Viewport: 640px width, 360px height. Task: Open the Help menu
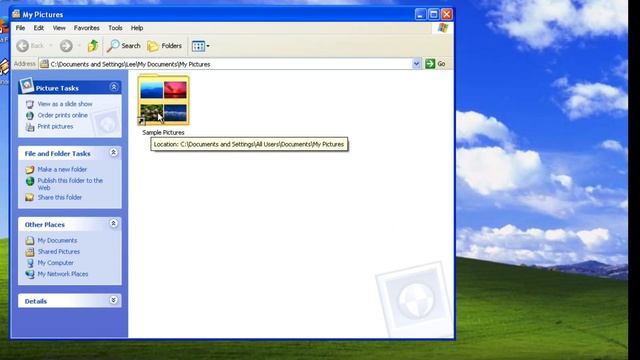137,28
